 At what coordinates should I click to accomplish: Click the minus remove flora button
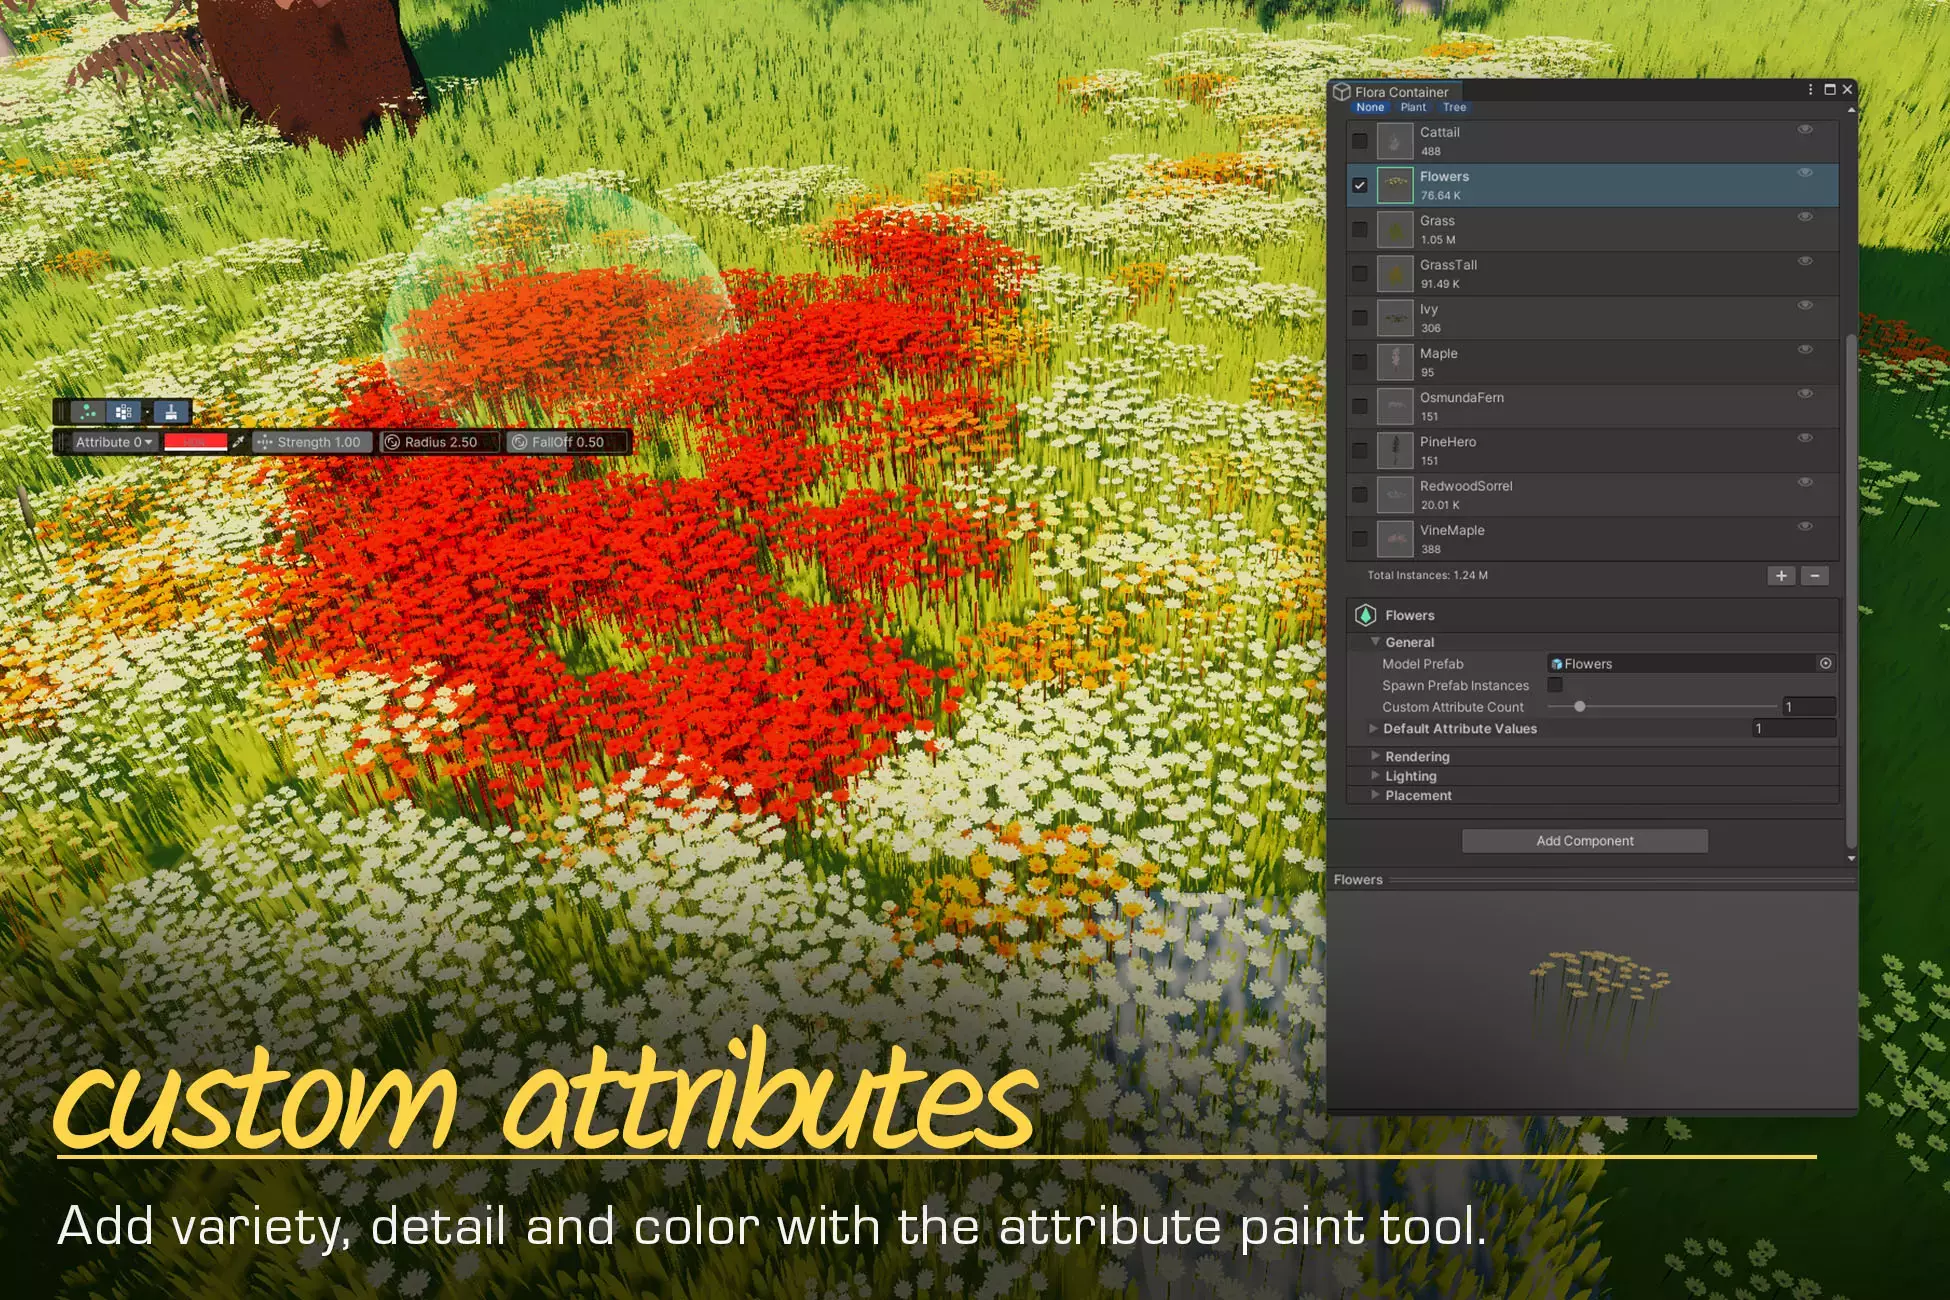pyautogui.click(x=1815, y=576)
